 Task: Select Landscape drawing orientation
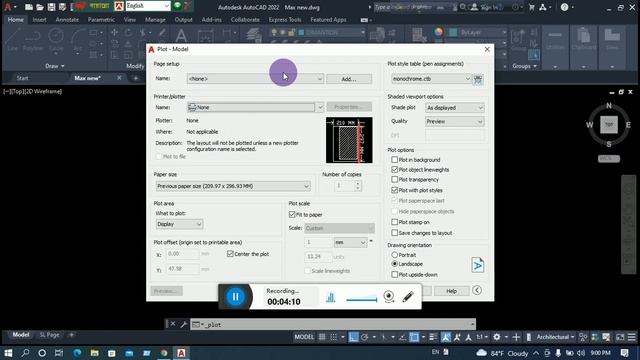tap(394, 264)
